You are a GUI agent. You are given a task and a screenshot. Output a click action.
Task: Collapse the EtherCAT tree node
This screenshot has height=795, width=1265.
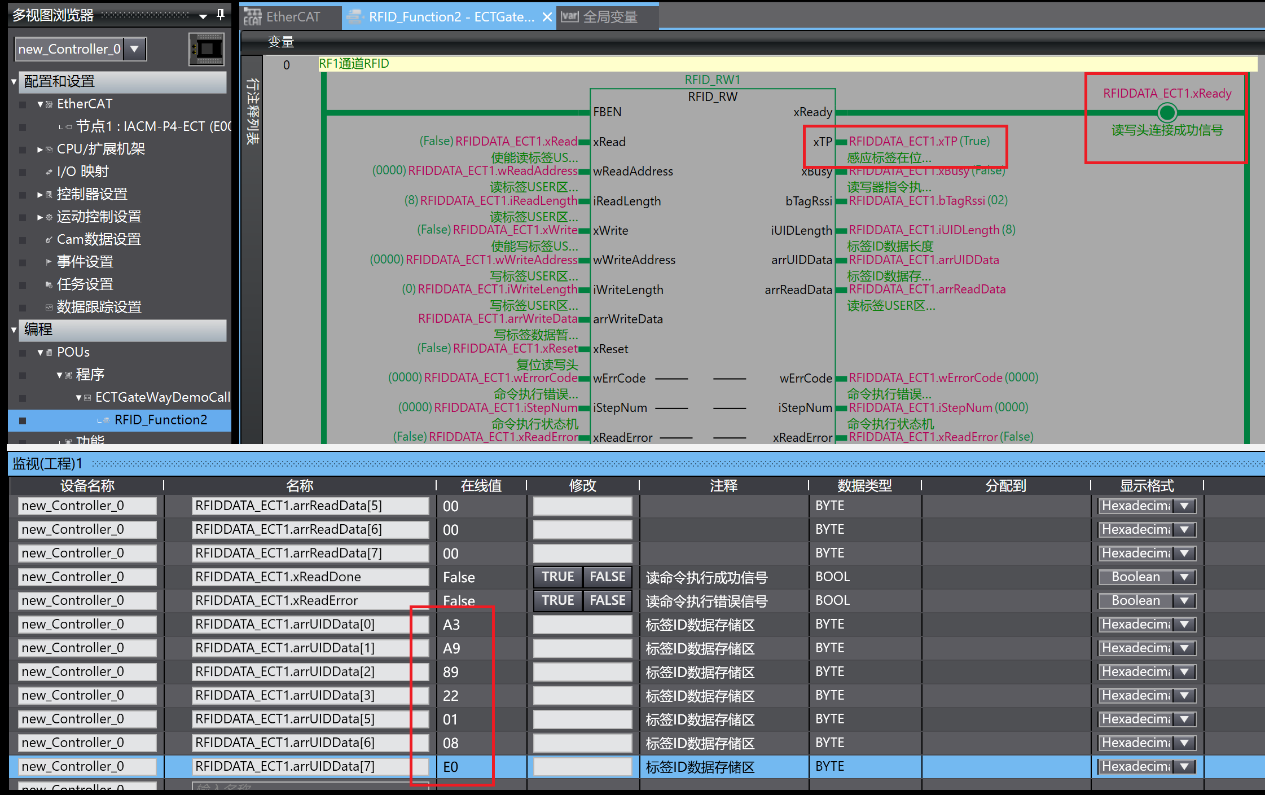[x=41, y=104]
